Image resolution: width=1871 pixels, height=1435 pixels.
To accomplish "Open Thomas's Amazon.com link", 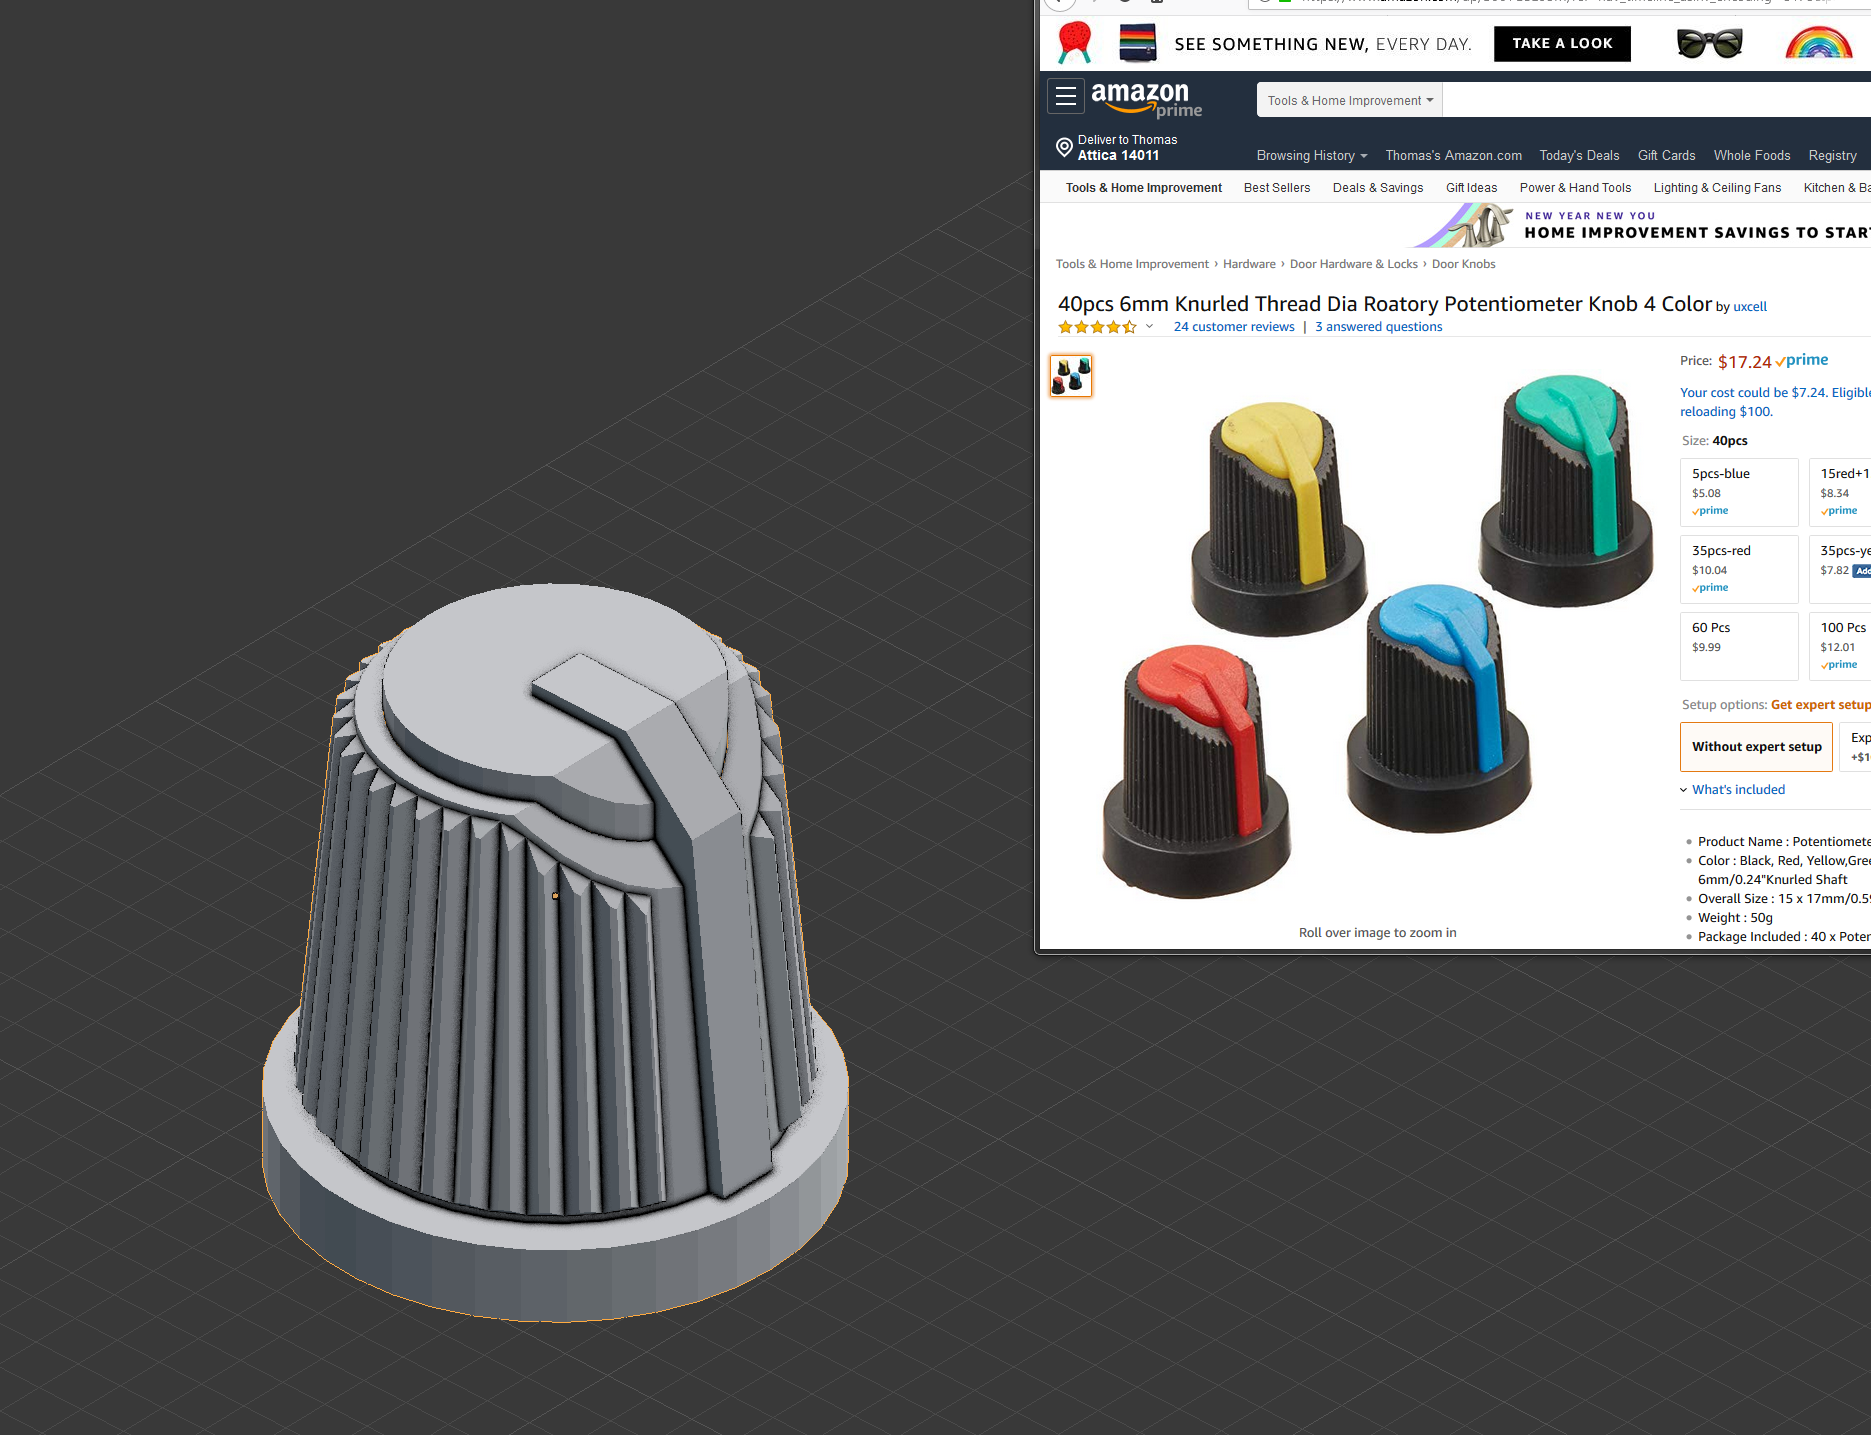I will pyautogui.click(x=1453, y=155).
